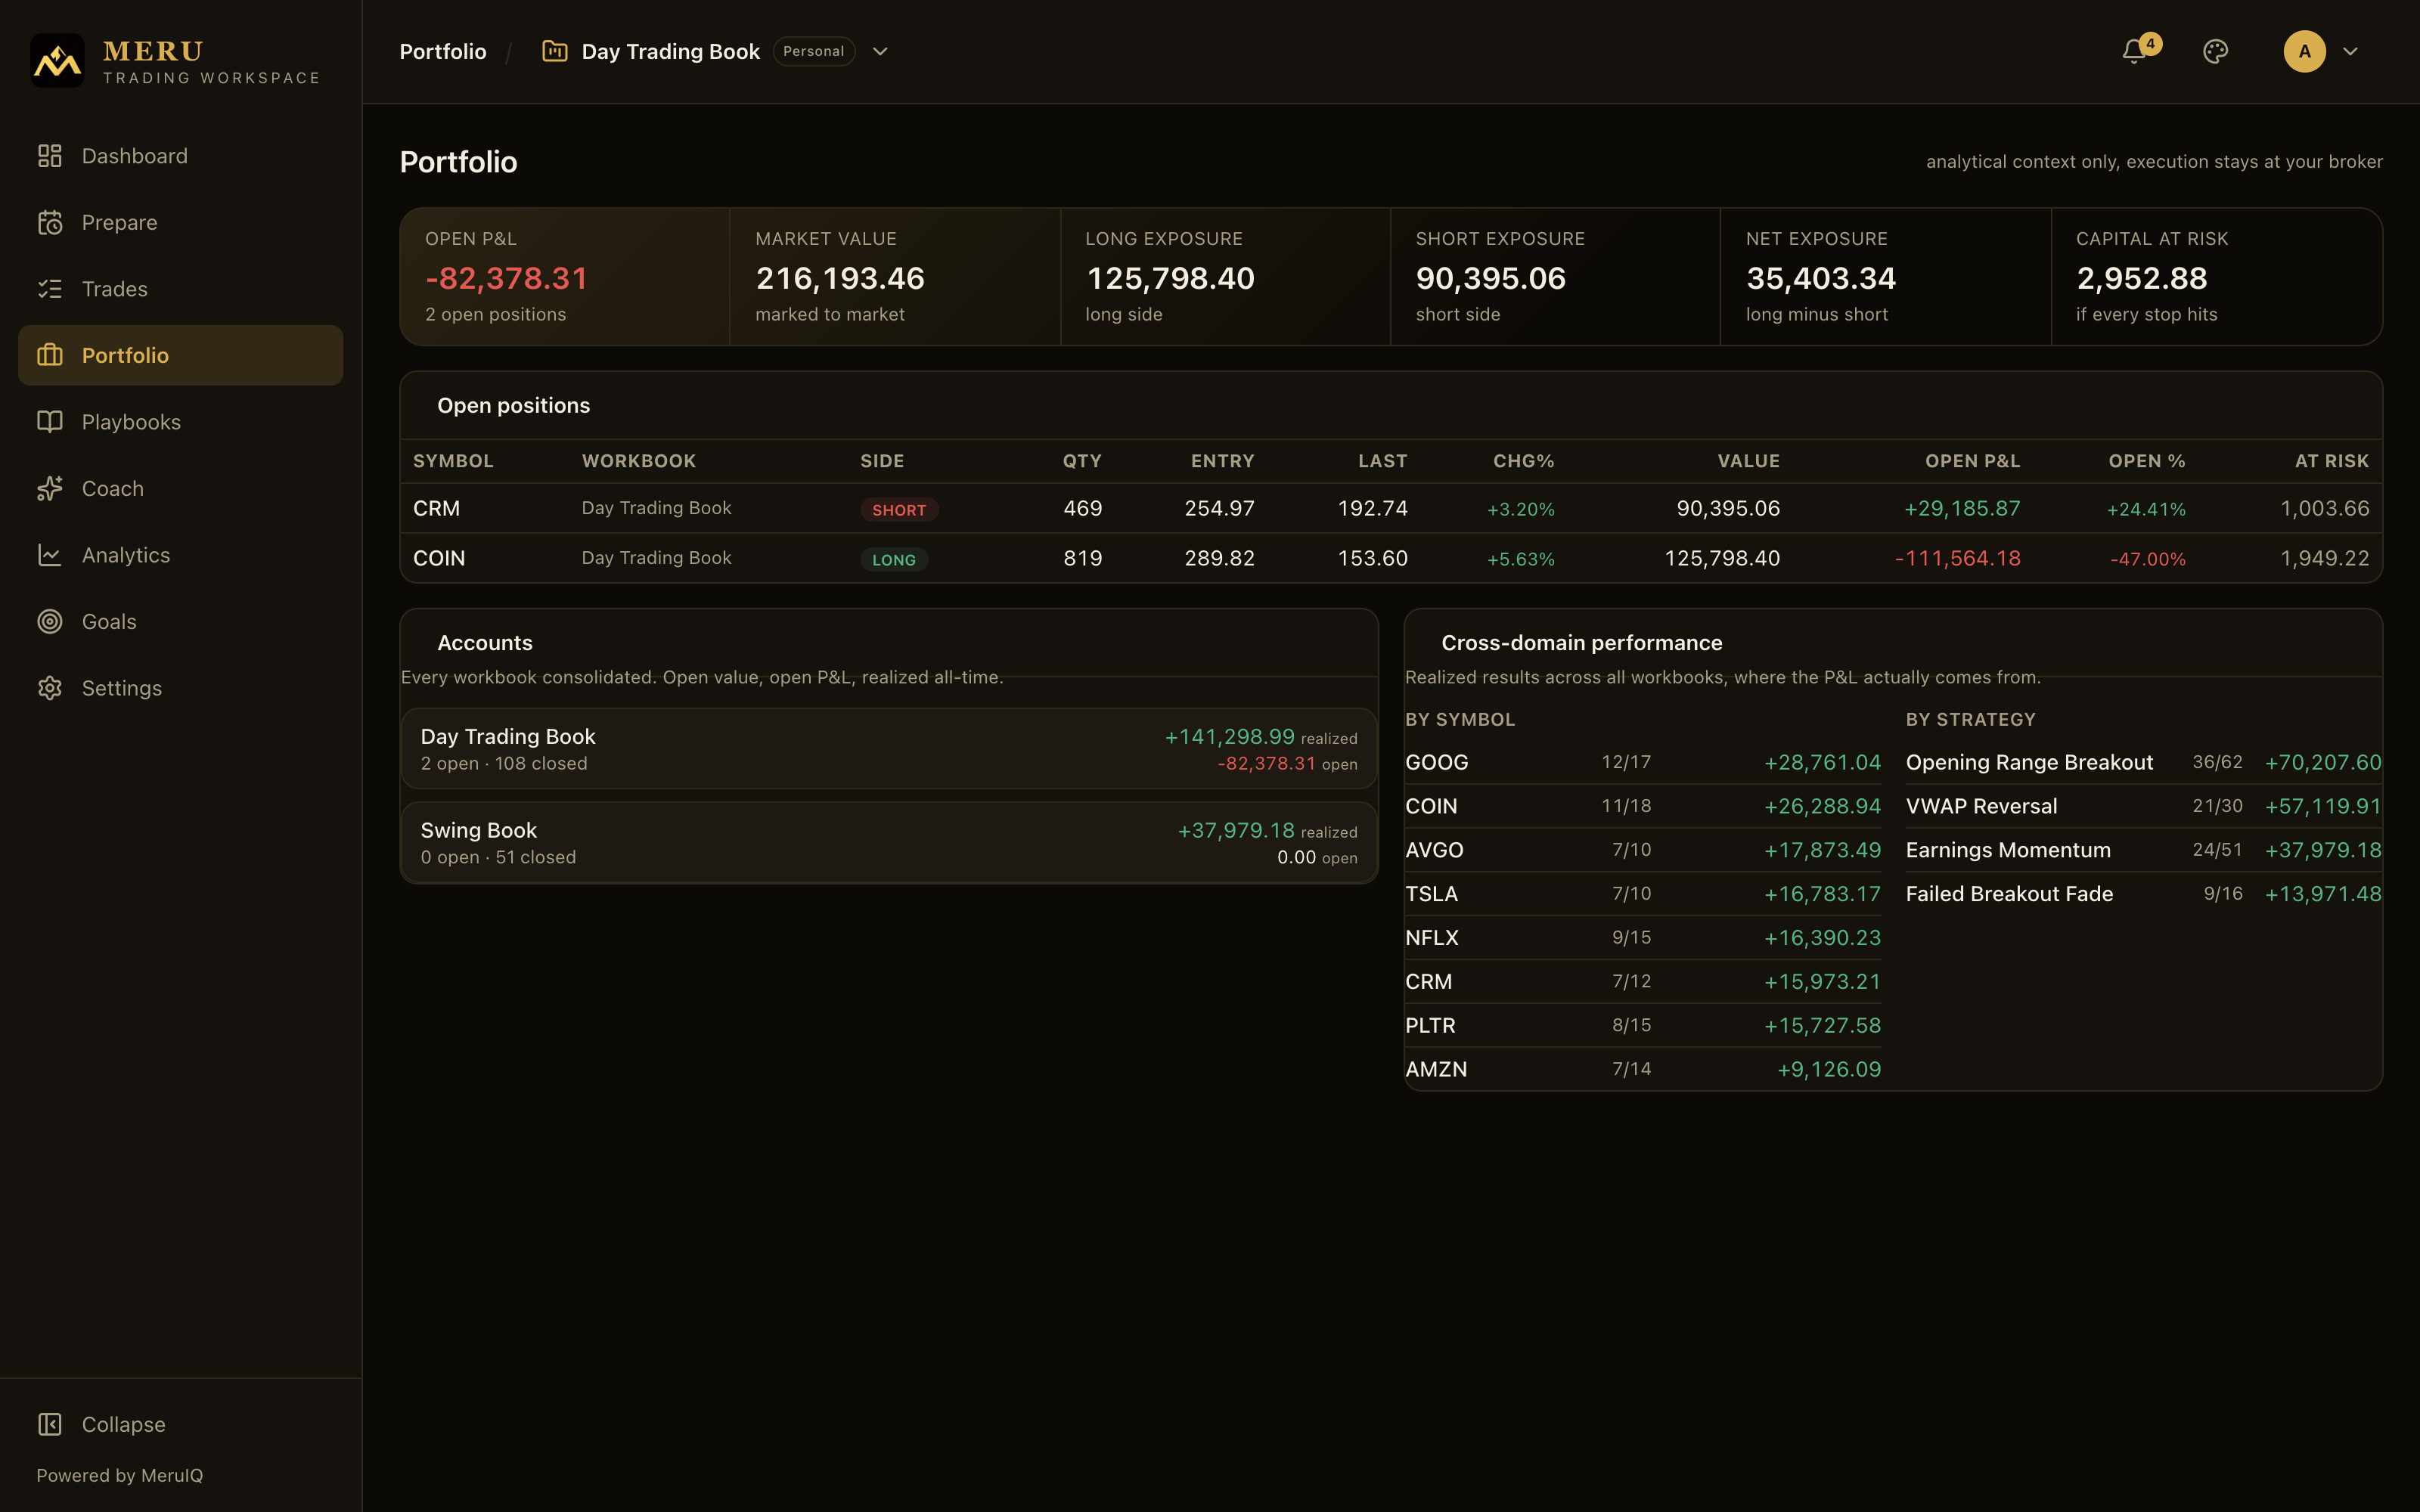Click the TSLA row in By Symbol
The height and width of the screenshot is (1512, 2420).
pyautogui.click(x=1643, y=894)
